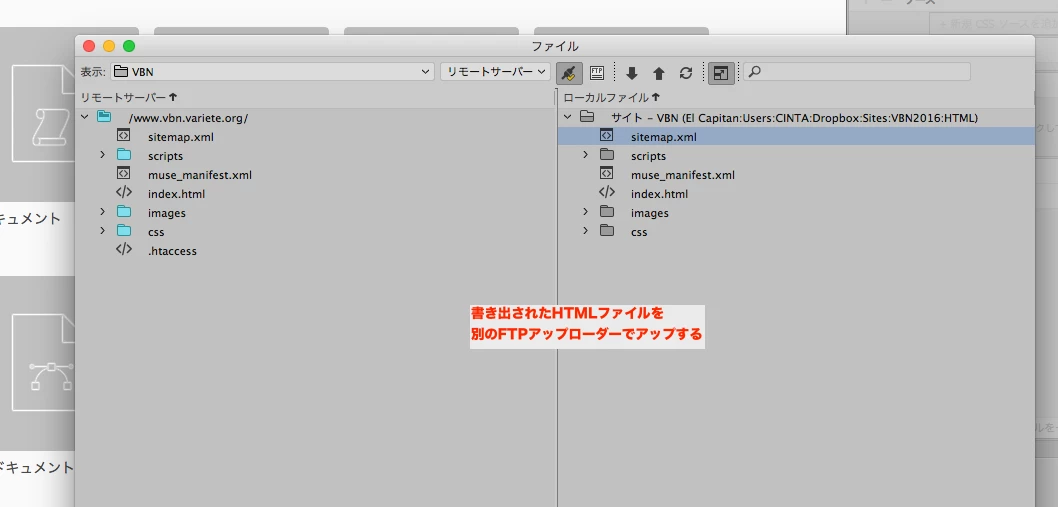The width and height of the screenshot is (1058, 507).
Task: Select remote index.html code icon
Action: [x=123, y=192]
